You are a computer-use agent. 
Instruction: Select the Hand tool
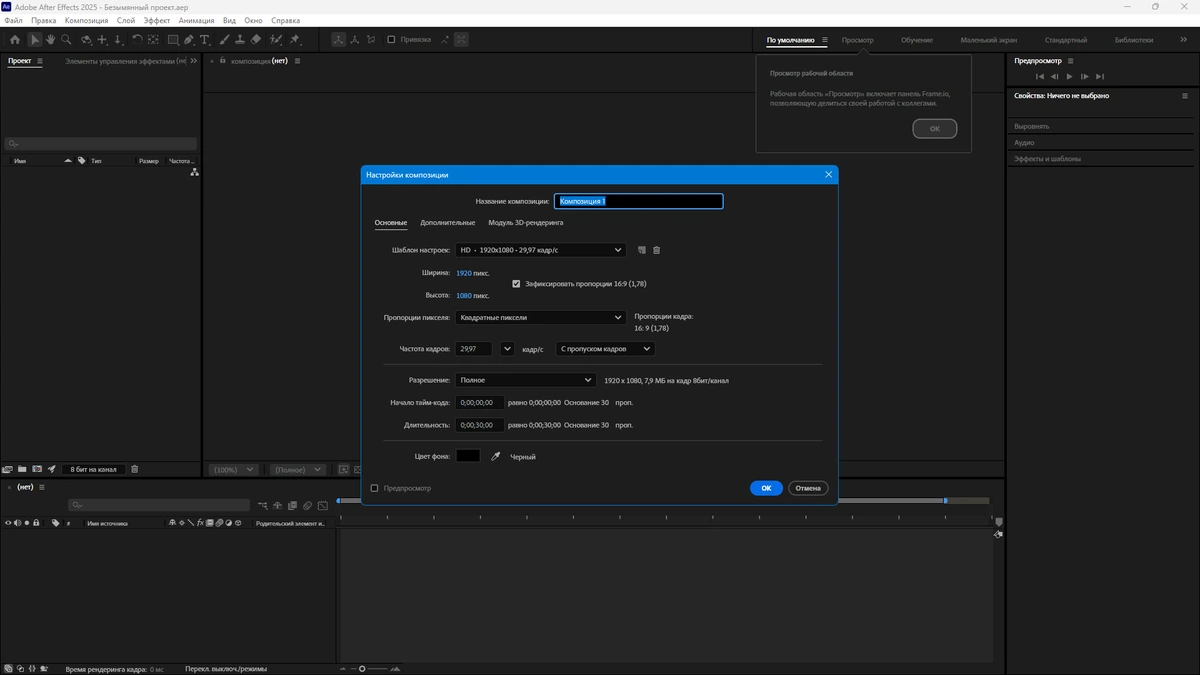(x=50, y=40)
